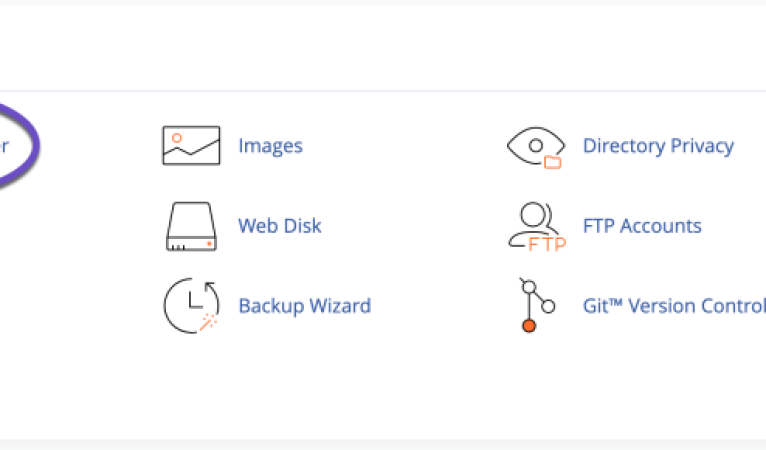The height and width of the screenshot is (450, 766).
Task: Click the orange indicator light on the Web Disk drive
Action: point(209,243)
